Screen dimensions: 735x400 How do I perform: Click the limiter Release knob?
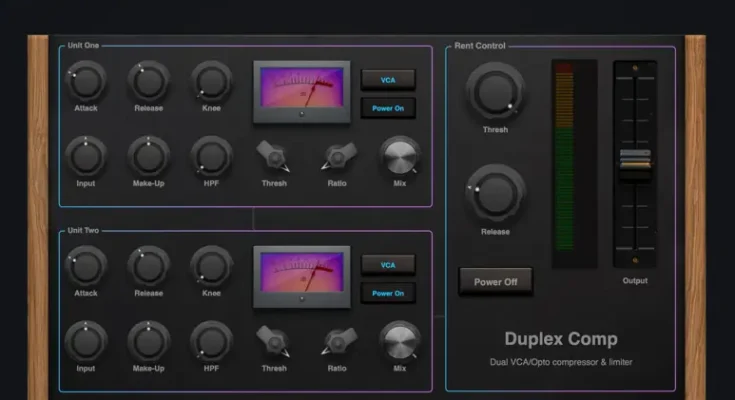coord(495,193)
